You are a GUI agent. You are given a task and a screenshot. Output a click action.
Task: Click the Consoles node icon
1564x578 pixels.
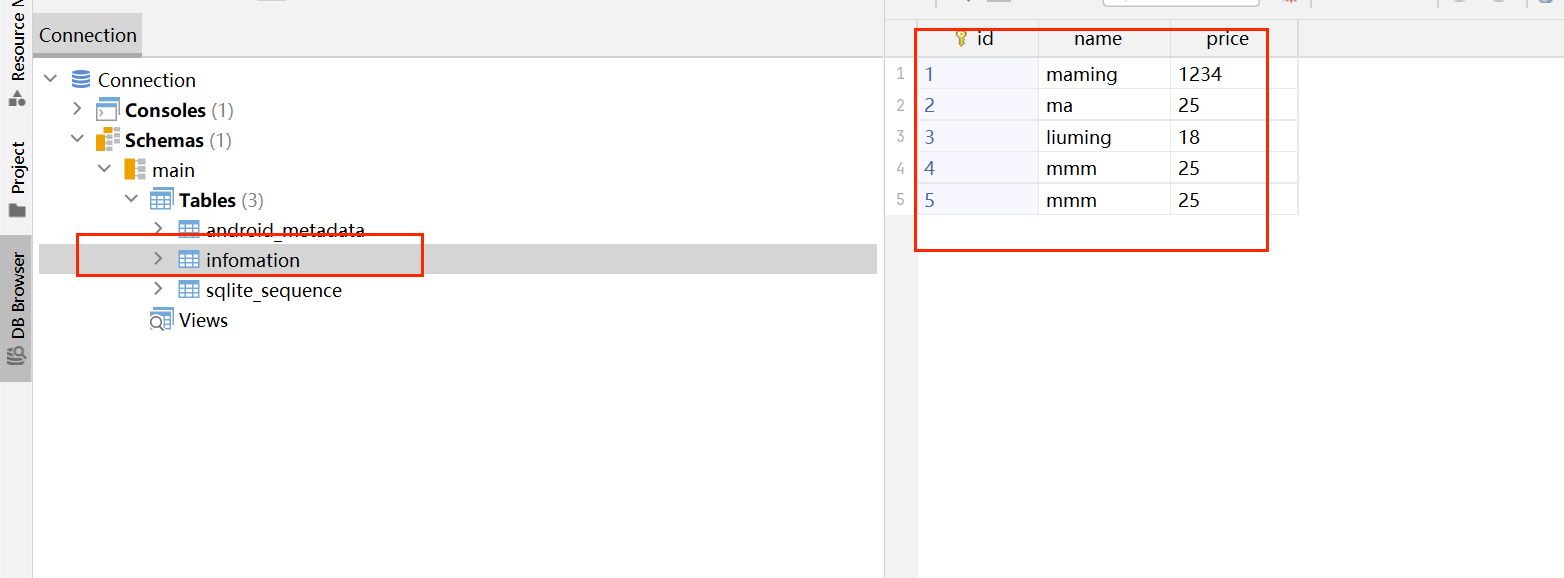[x=107, y=110]
